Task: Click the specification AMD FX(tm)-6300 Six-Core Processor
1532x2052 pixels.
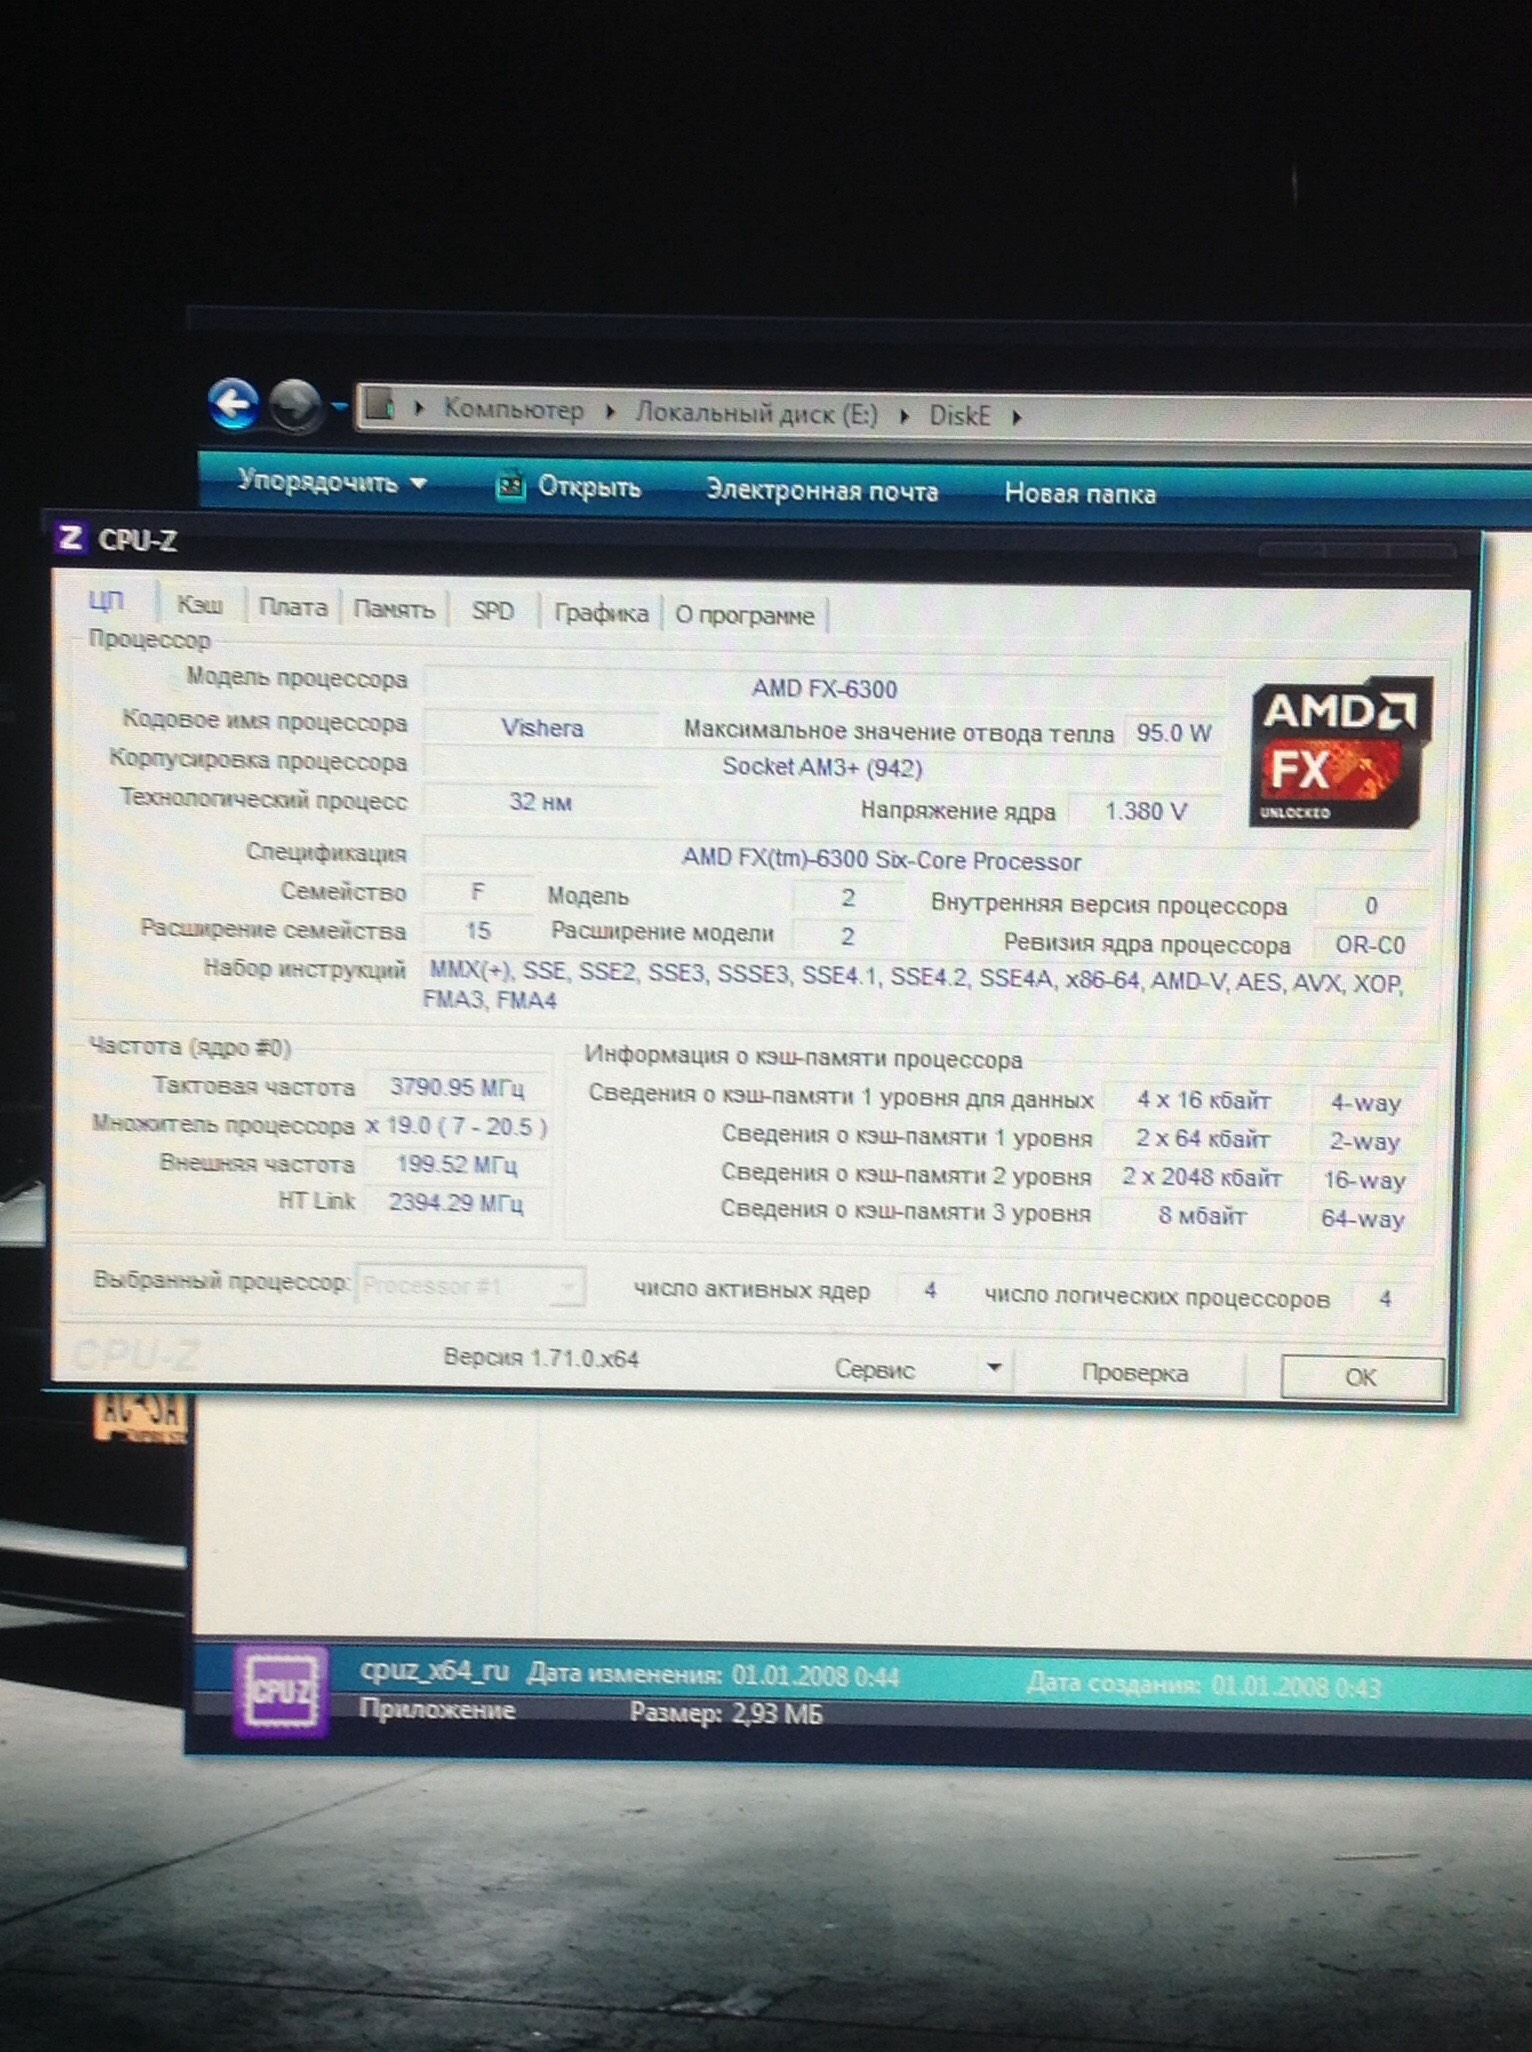Action: [881, 861]
